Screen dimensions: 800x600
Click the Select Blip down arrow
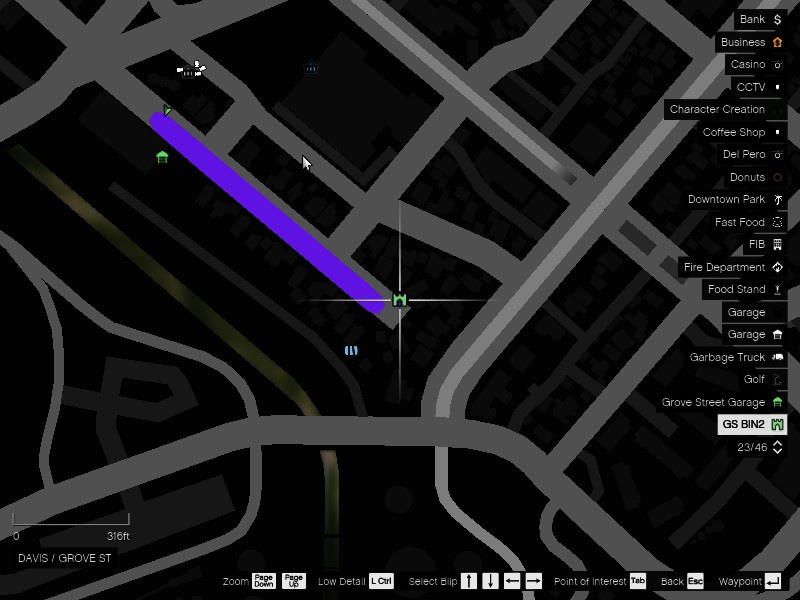(490, 581)
